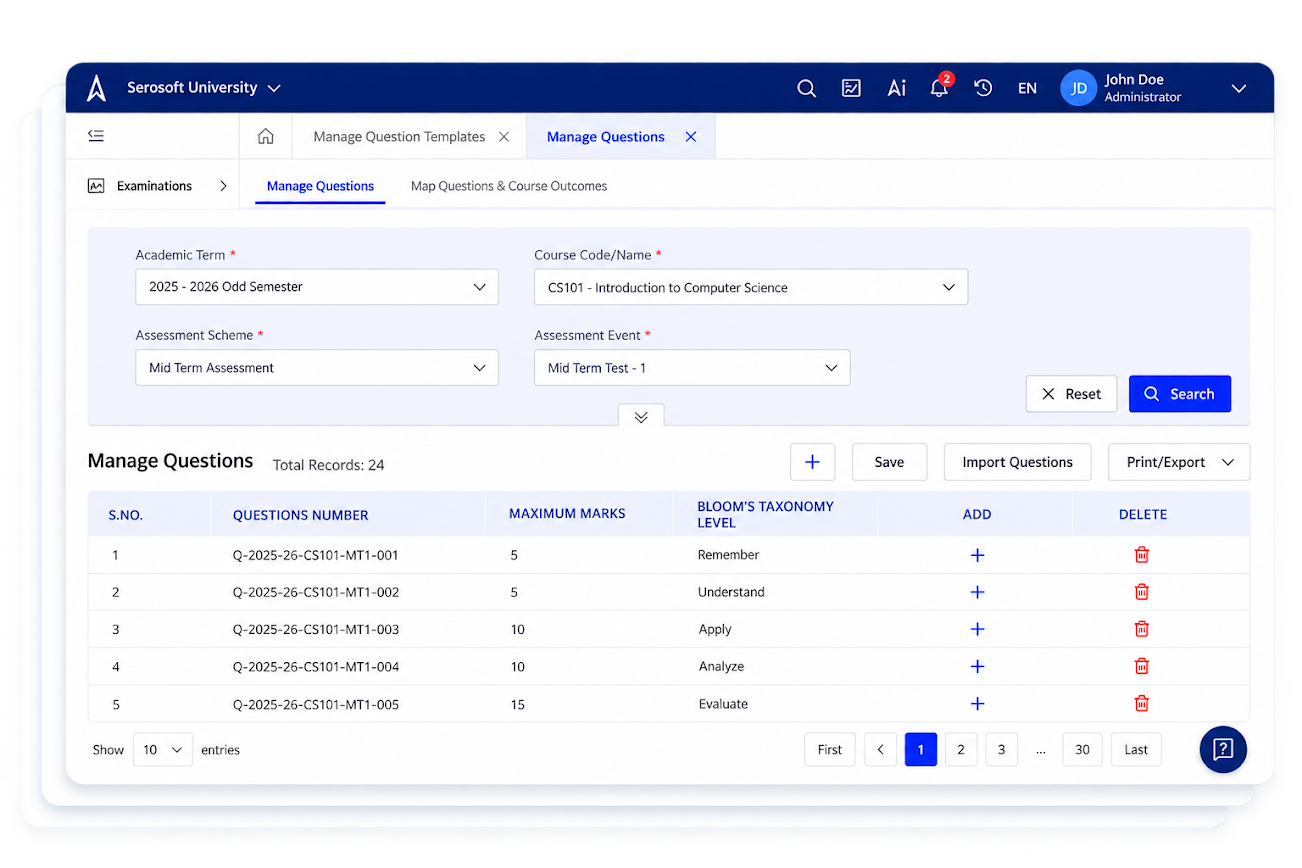The height and width of the screenshot is (868, 1302).
Task: Click the plus button beside Save
Action: point(812,462)
